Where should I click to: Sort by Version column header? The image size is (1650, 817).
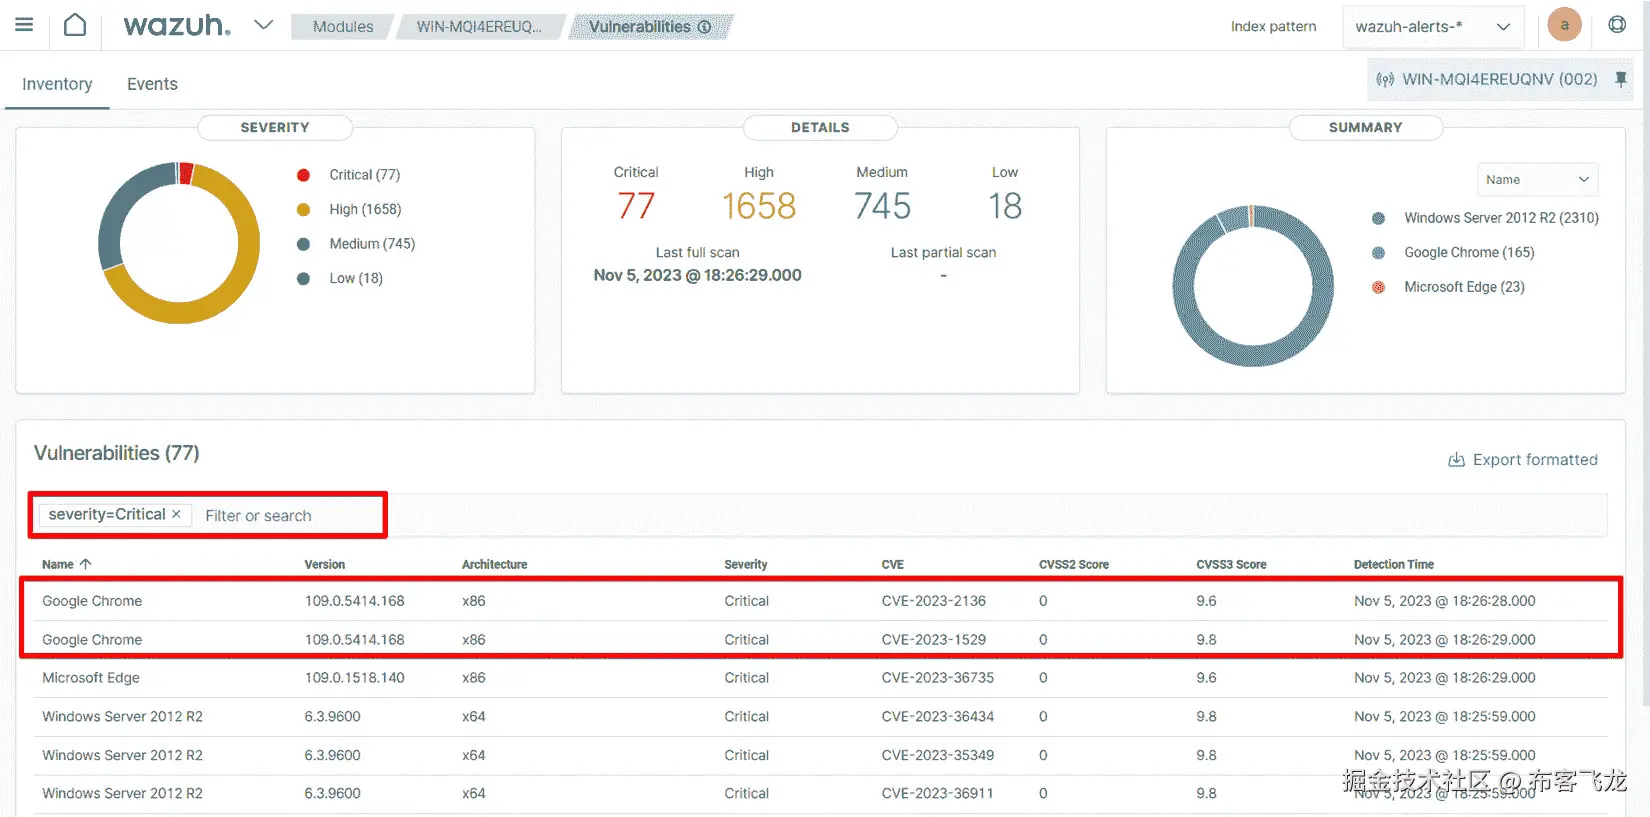325,565
